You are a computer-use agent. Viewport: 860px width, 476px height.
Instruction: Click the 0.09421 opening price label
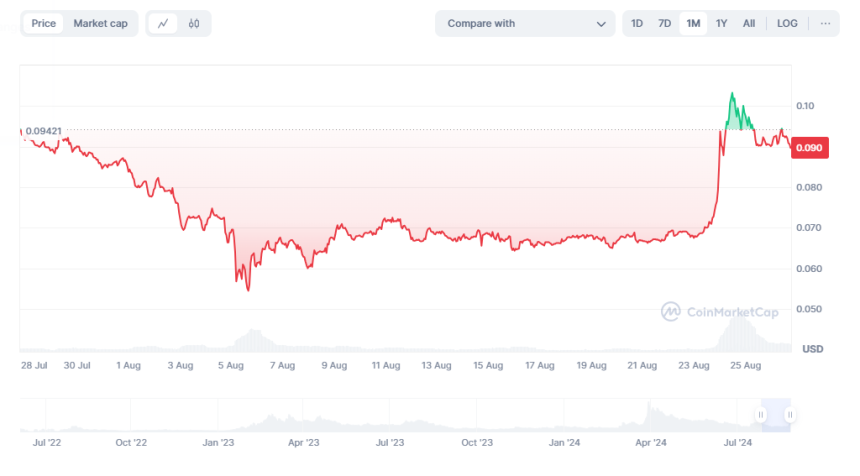pyautogui.click(x=43, y=130)
